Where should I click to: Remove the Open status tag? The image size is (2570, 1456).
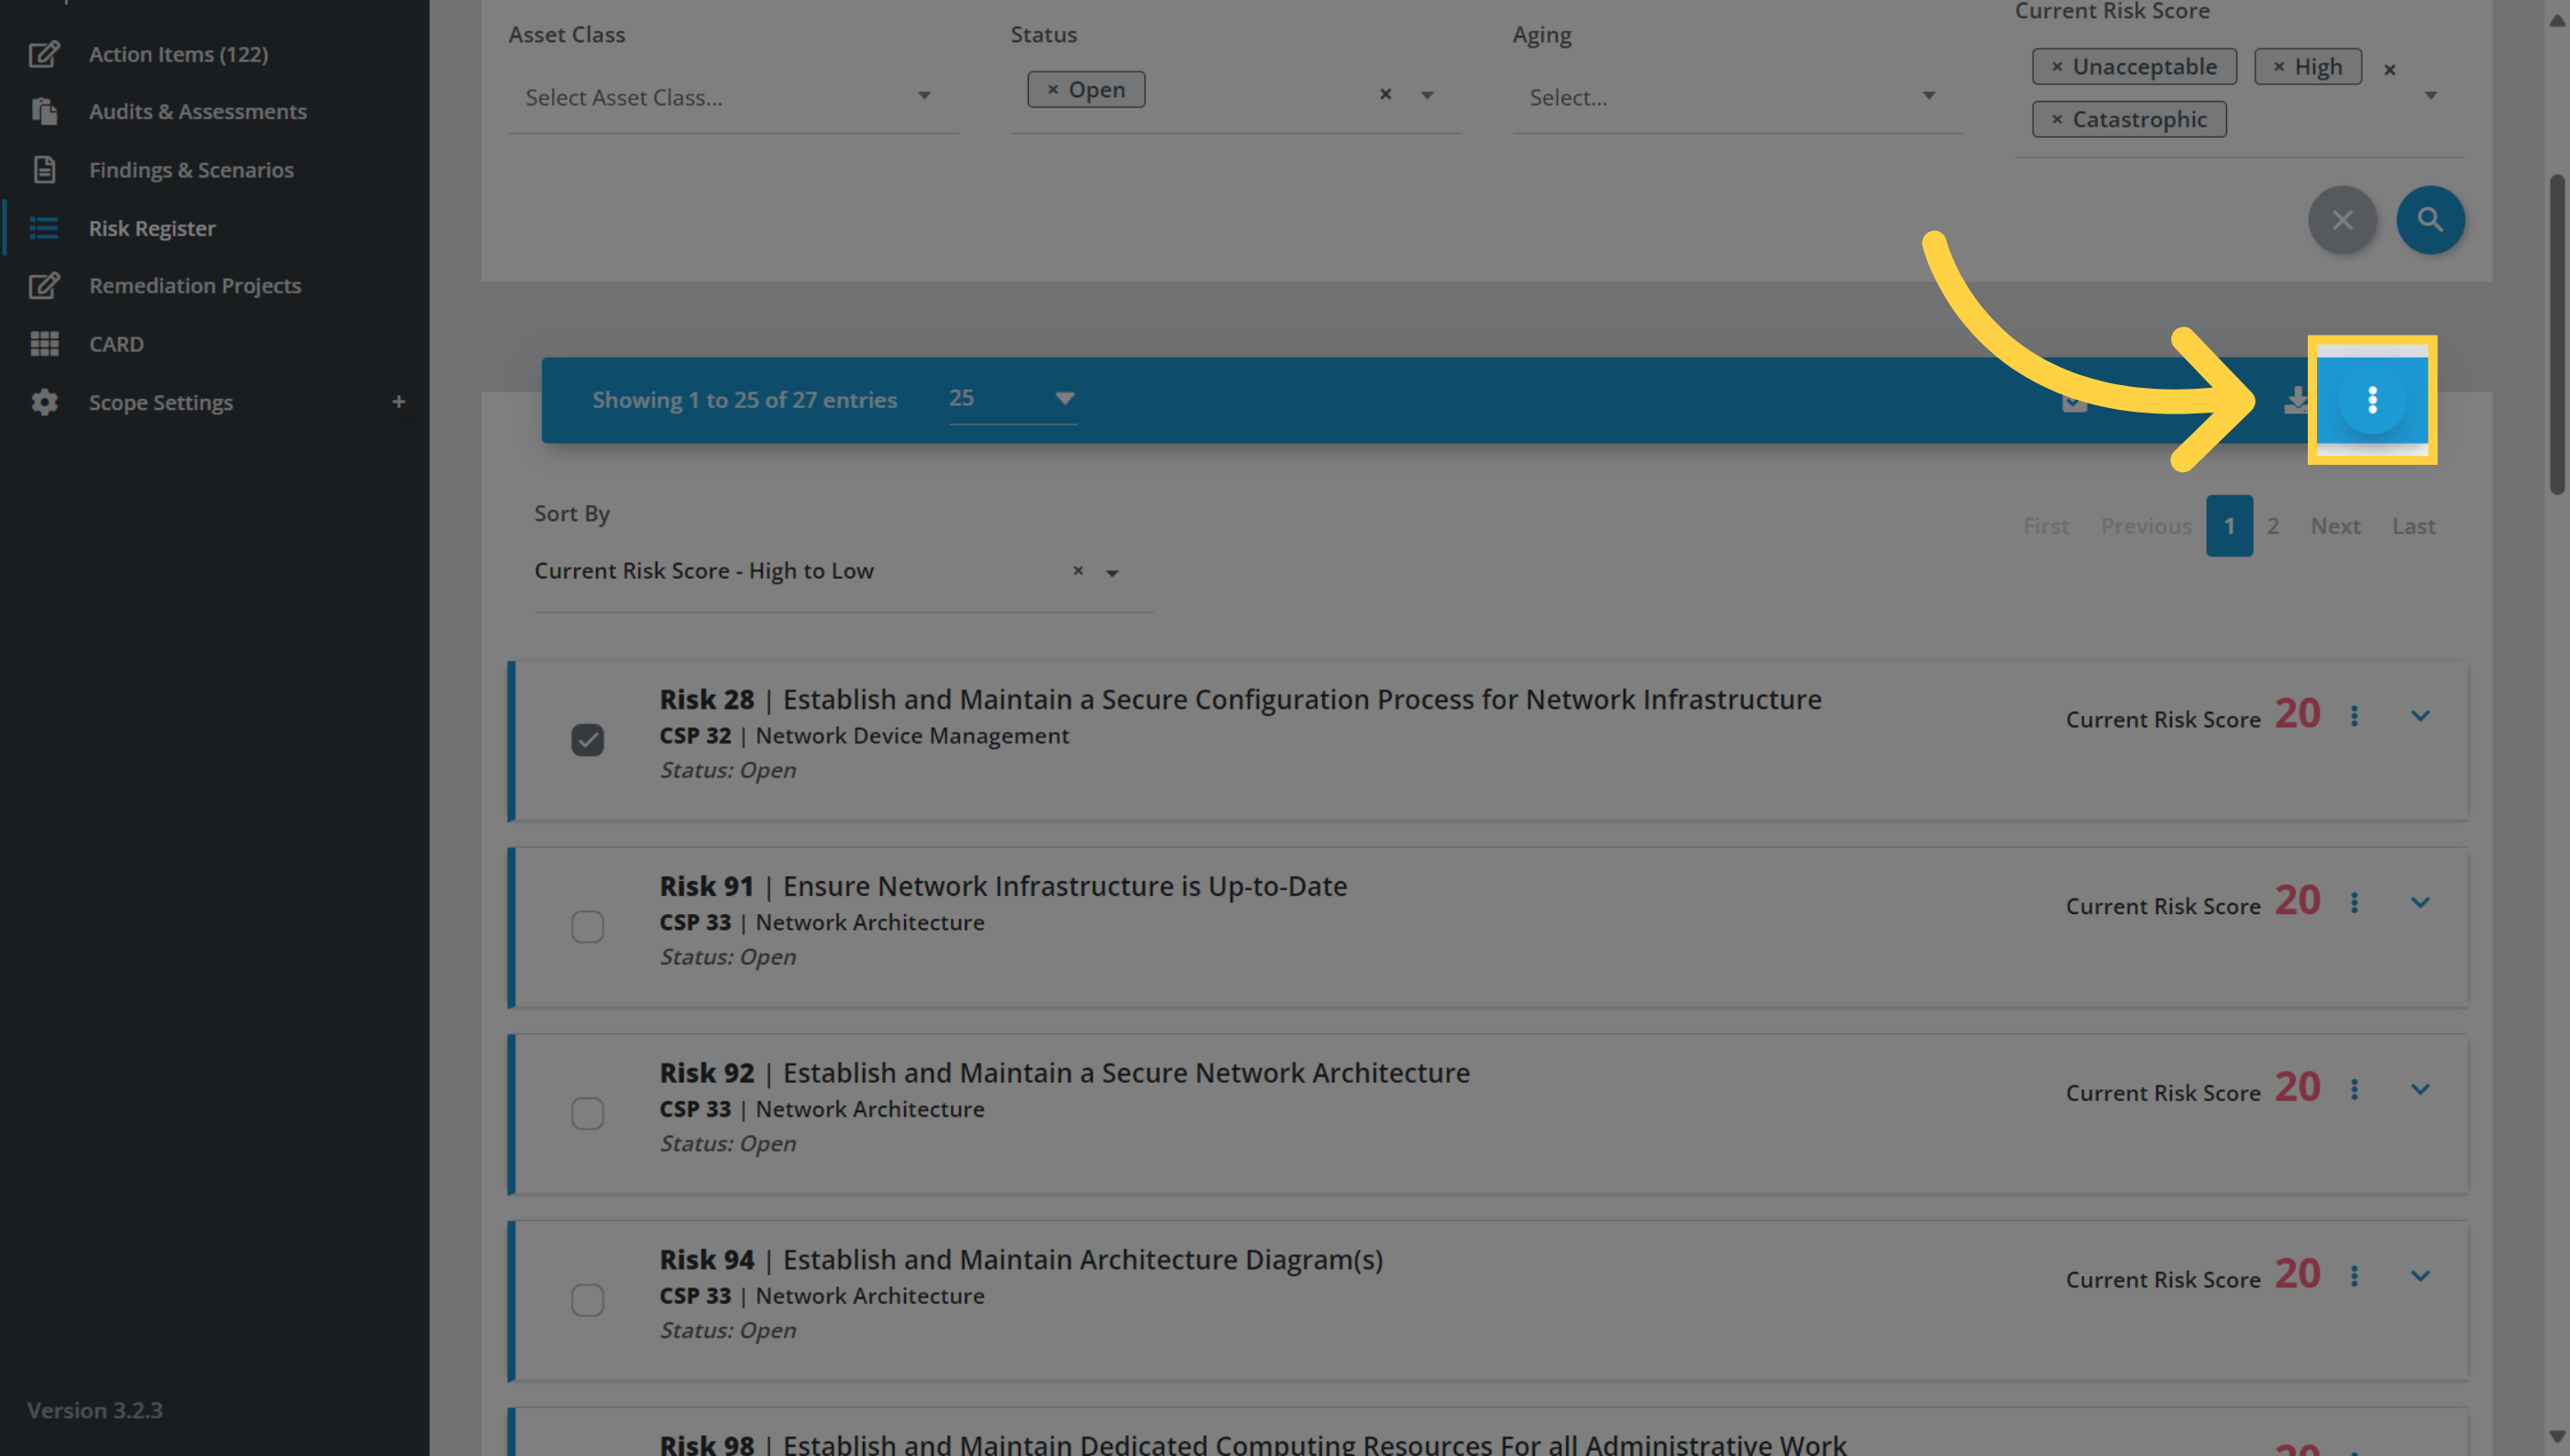tap(1052, 89)
